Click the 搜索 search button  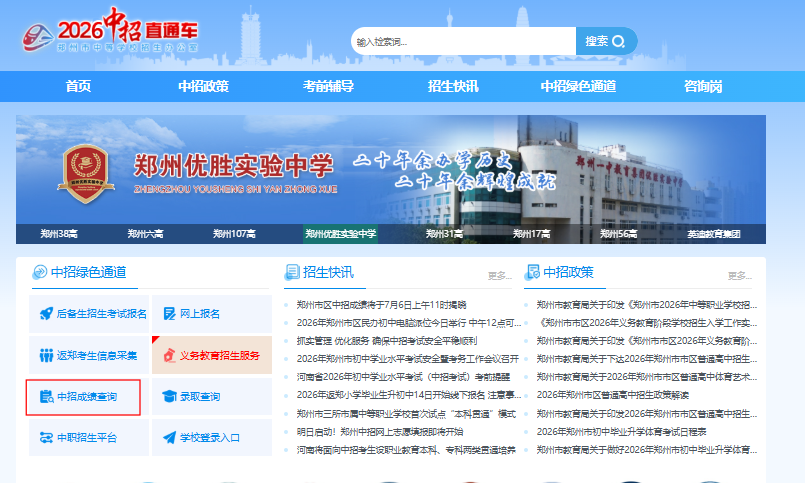point(606,41)
